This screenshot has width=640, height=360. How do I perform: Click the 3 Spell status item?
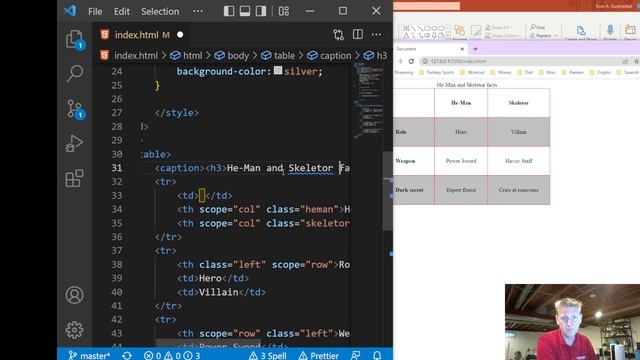pyautogui.click(x=268, y=356)
